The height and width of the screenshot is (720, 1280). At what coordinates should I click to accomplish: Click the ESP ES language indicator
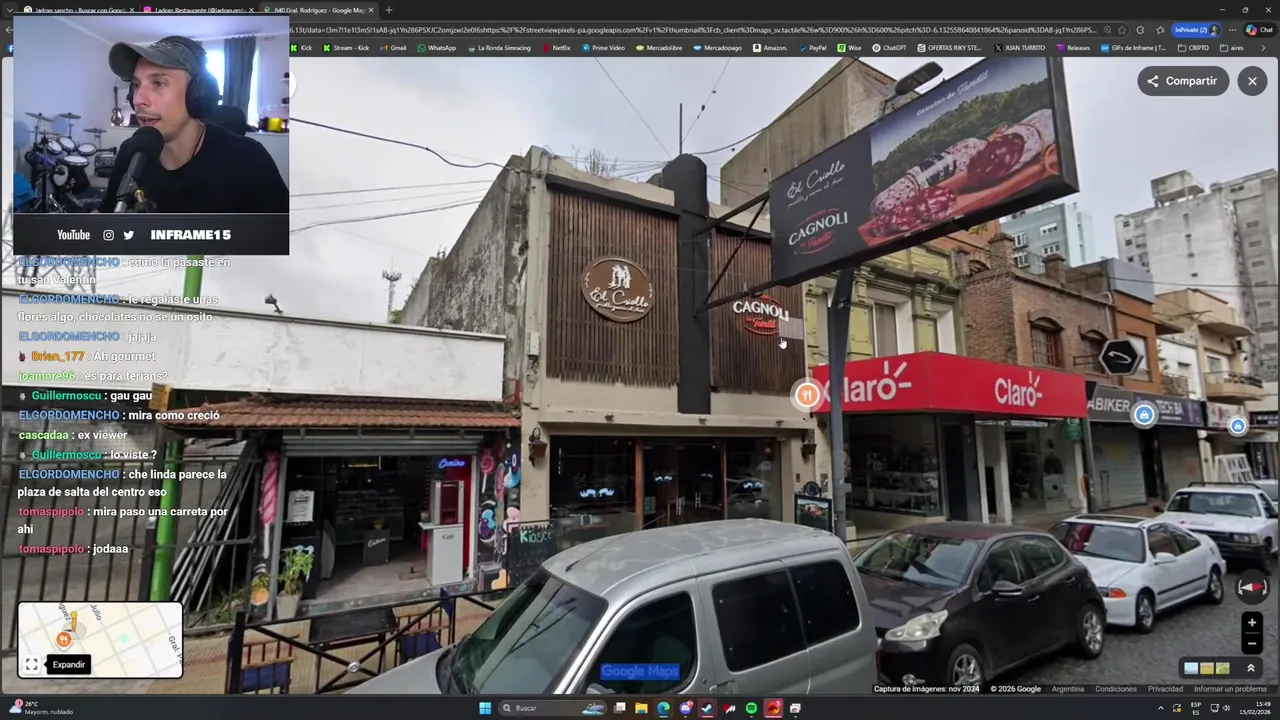tap(1195, 708)
